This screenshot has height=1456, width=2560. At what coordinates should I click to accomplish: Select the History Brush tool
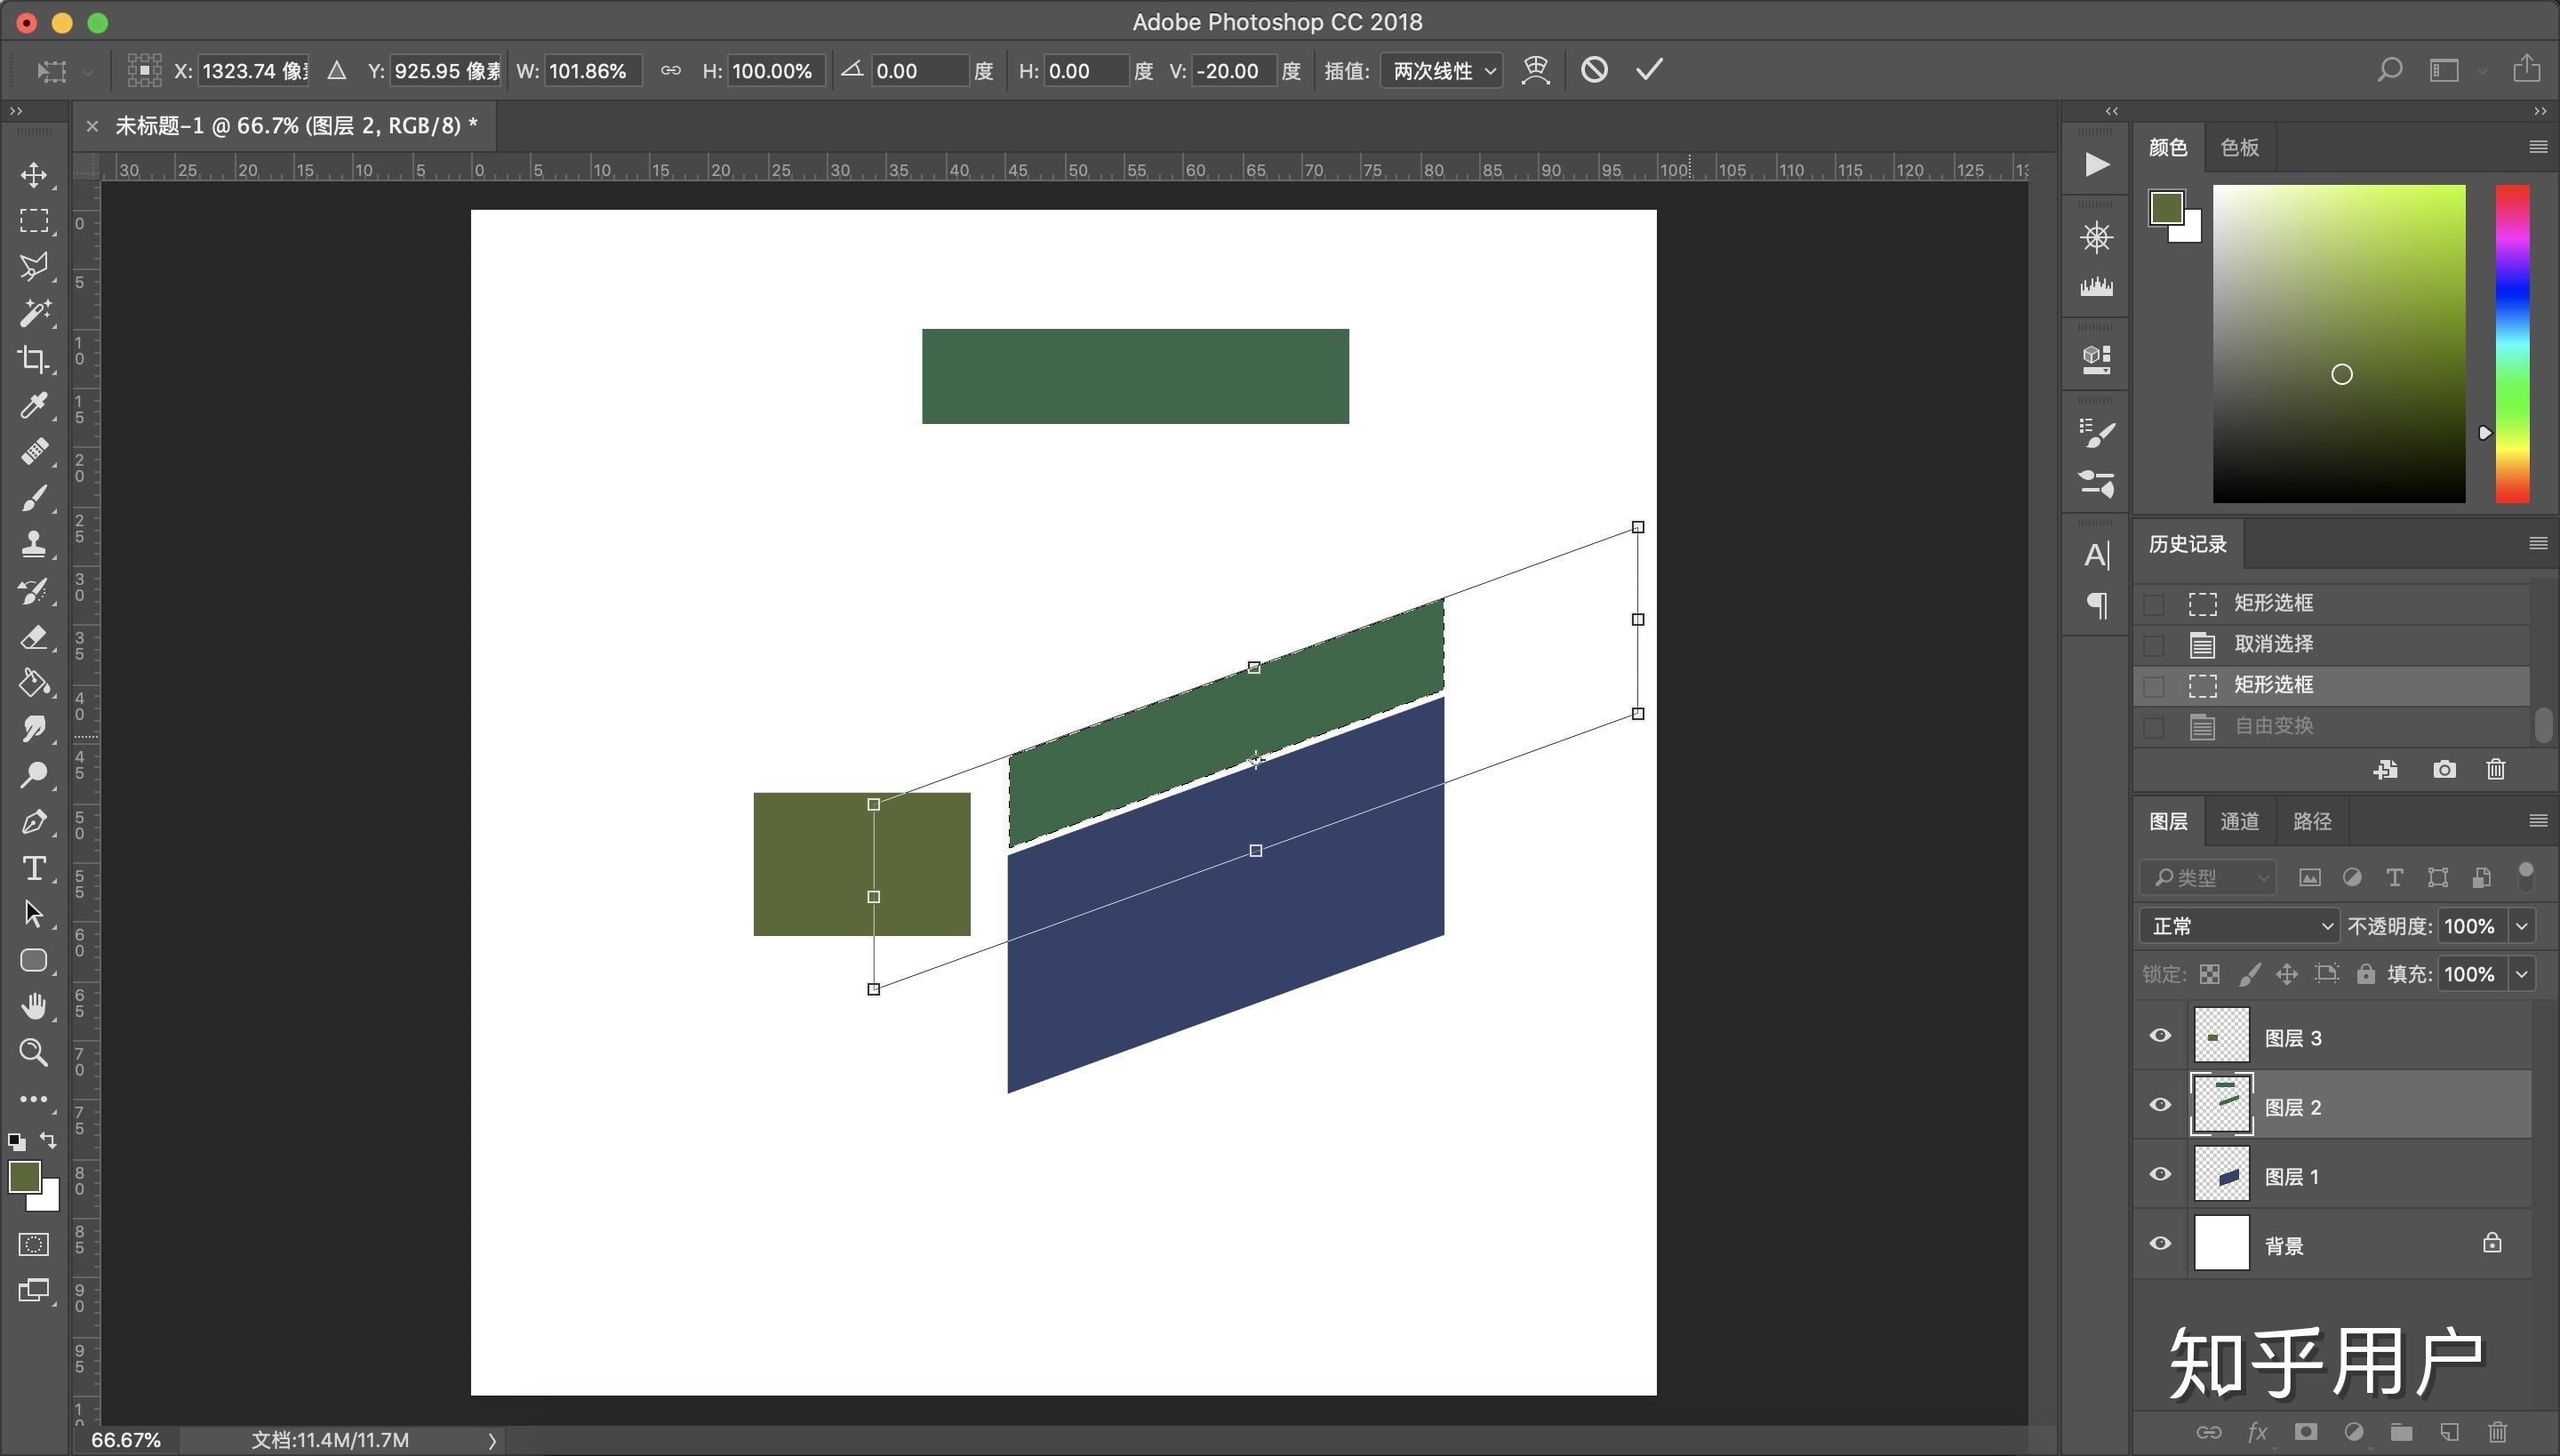[34, 591]
